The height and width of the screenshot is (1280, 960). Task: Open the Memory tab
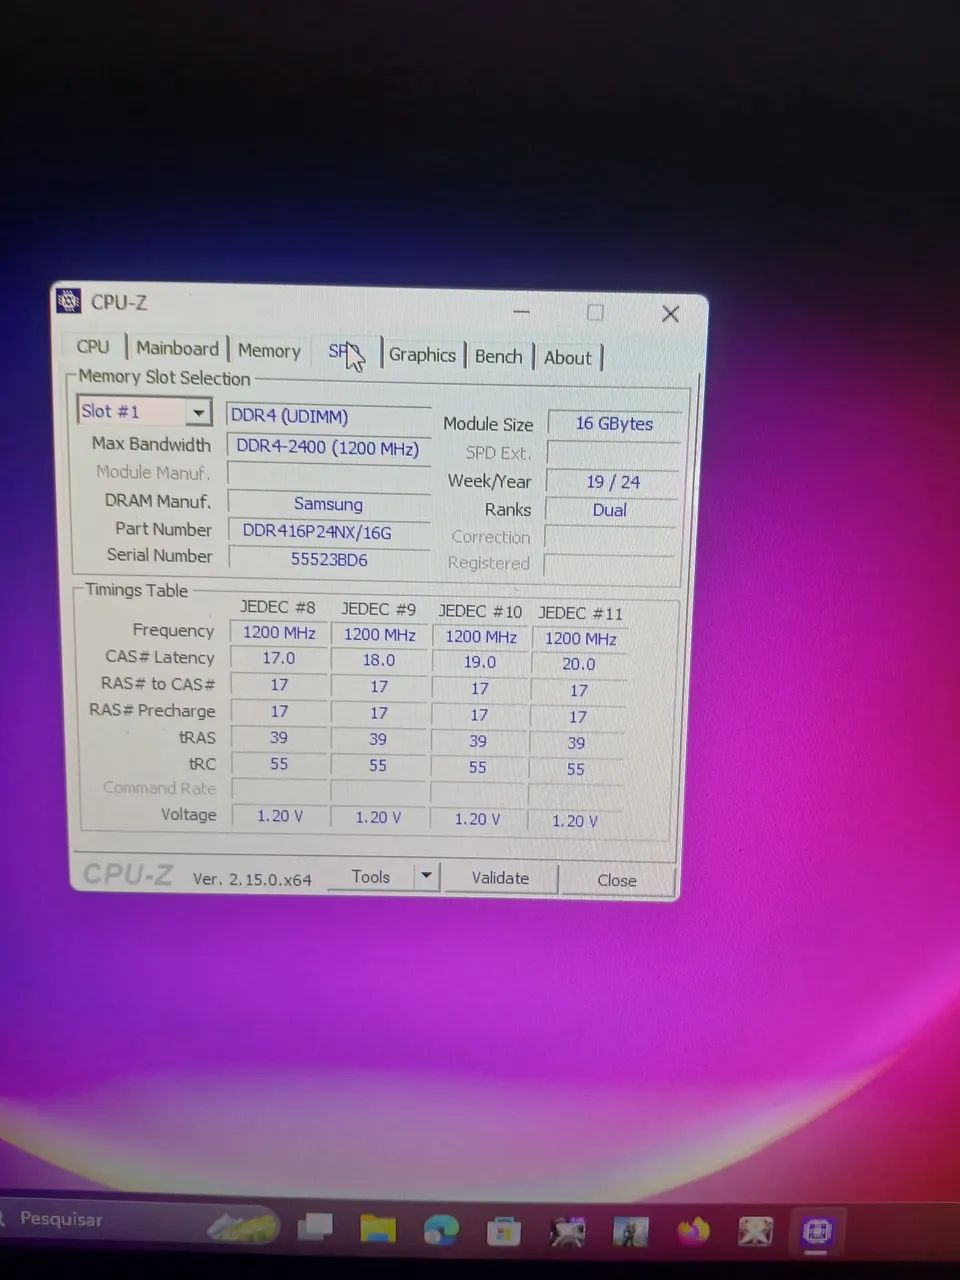[x=269, y=351]
